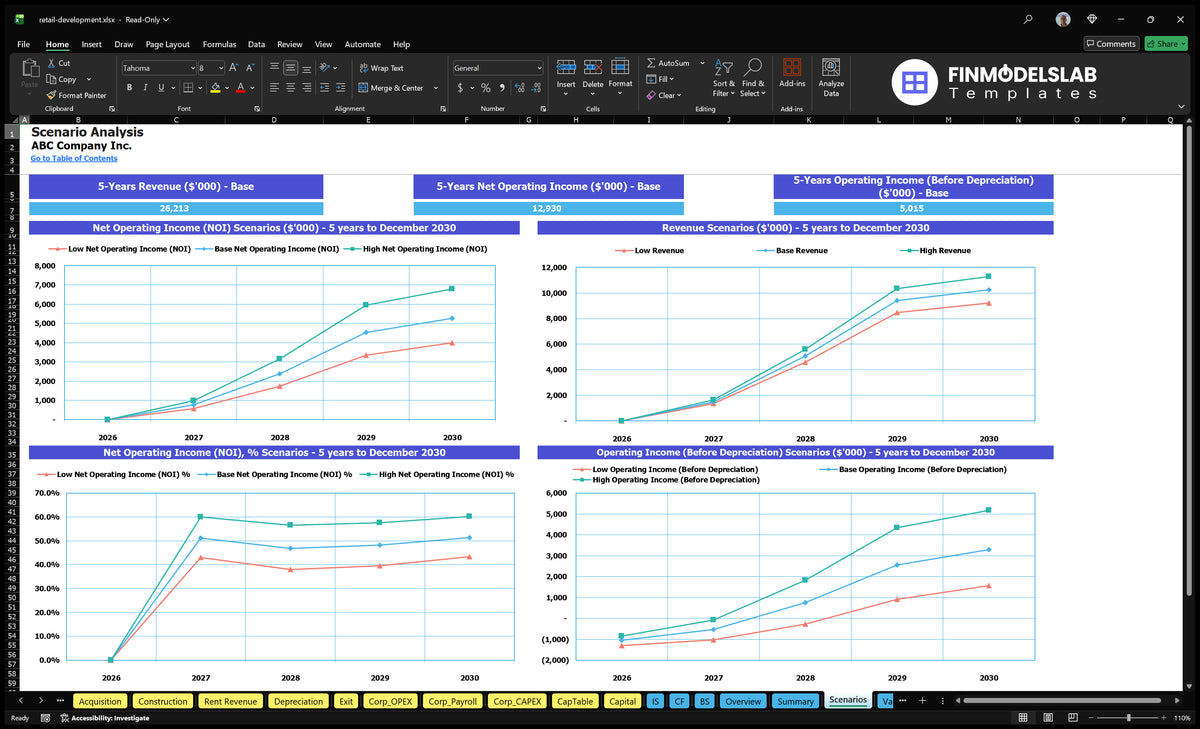The height and width of the screenshot is (729, 1200).
Task: Click the Borders icon
Action: [x=188, y=88]
